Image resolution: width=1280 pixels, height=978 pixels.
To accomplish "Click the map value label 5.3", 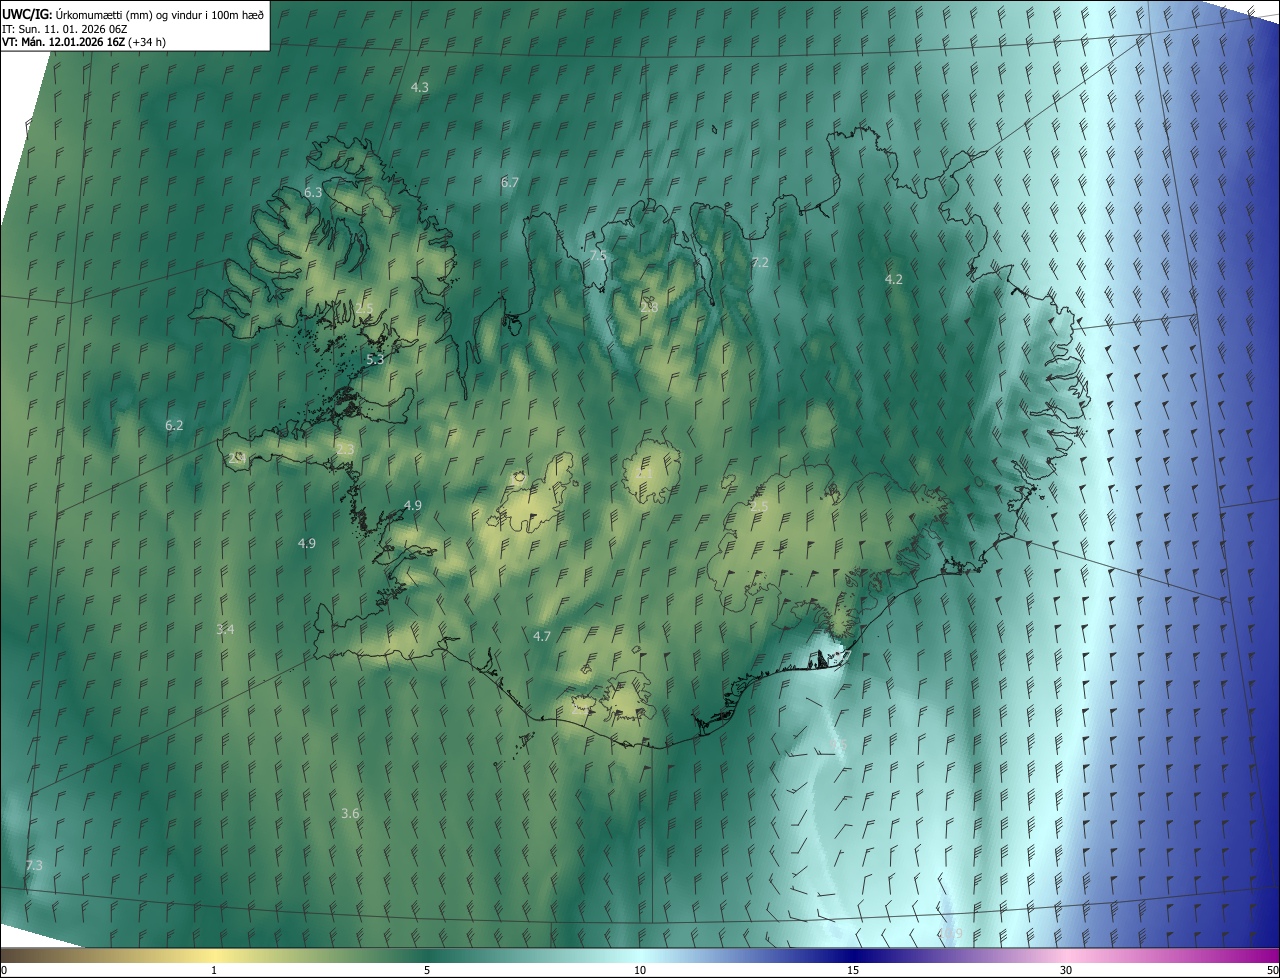I will 375,358.
